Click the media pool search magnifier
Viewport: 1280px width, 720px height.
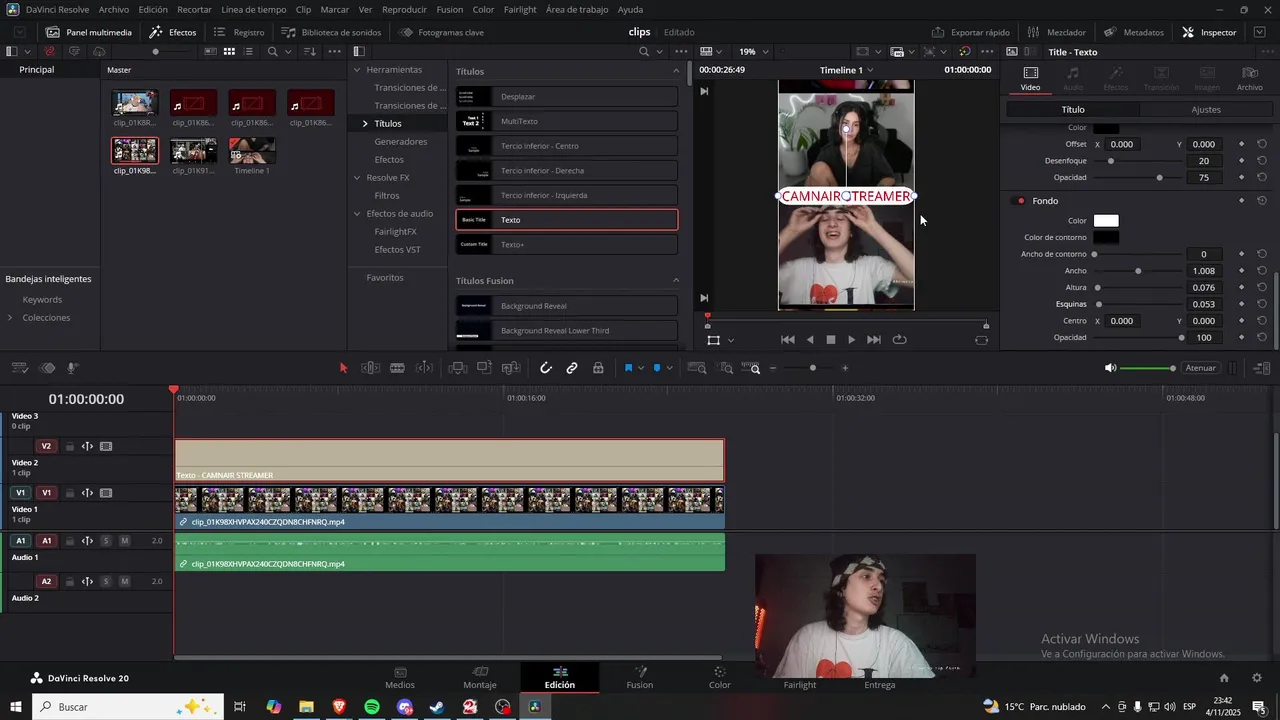pyautogui.click(x=272, y=51)
